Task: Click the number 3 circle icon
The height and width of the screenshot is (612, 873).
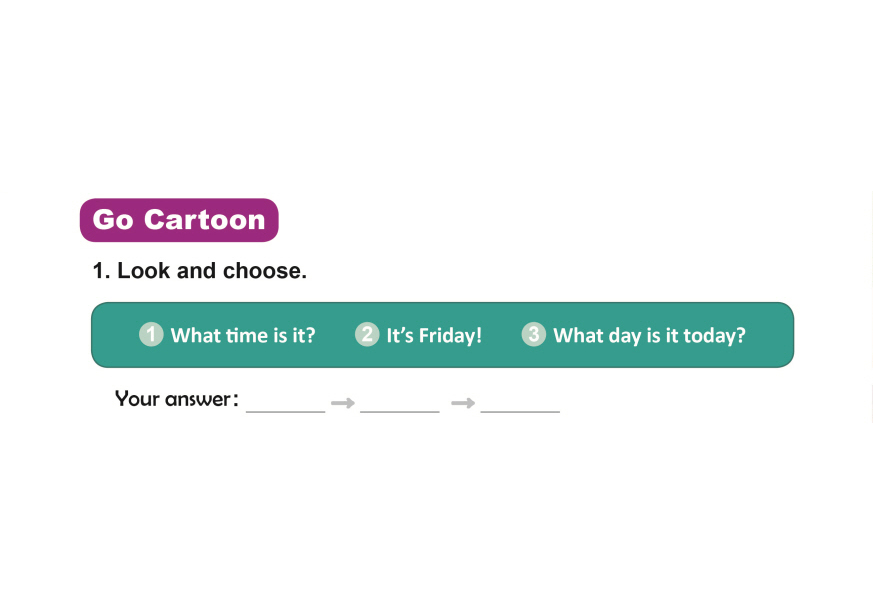Action: point(534,334)
